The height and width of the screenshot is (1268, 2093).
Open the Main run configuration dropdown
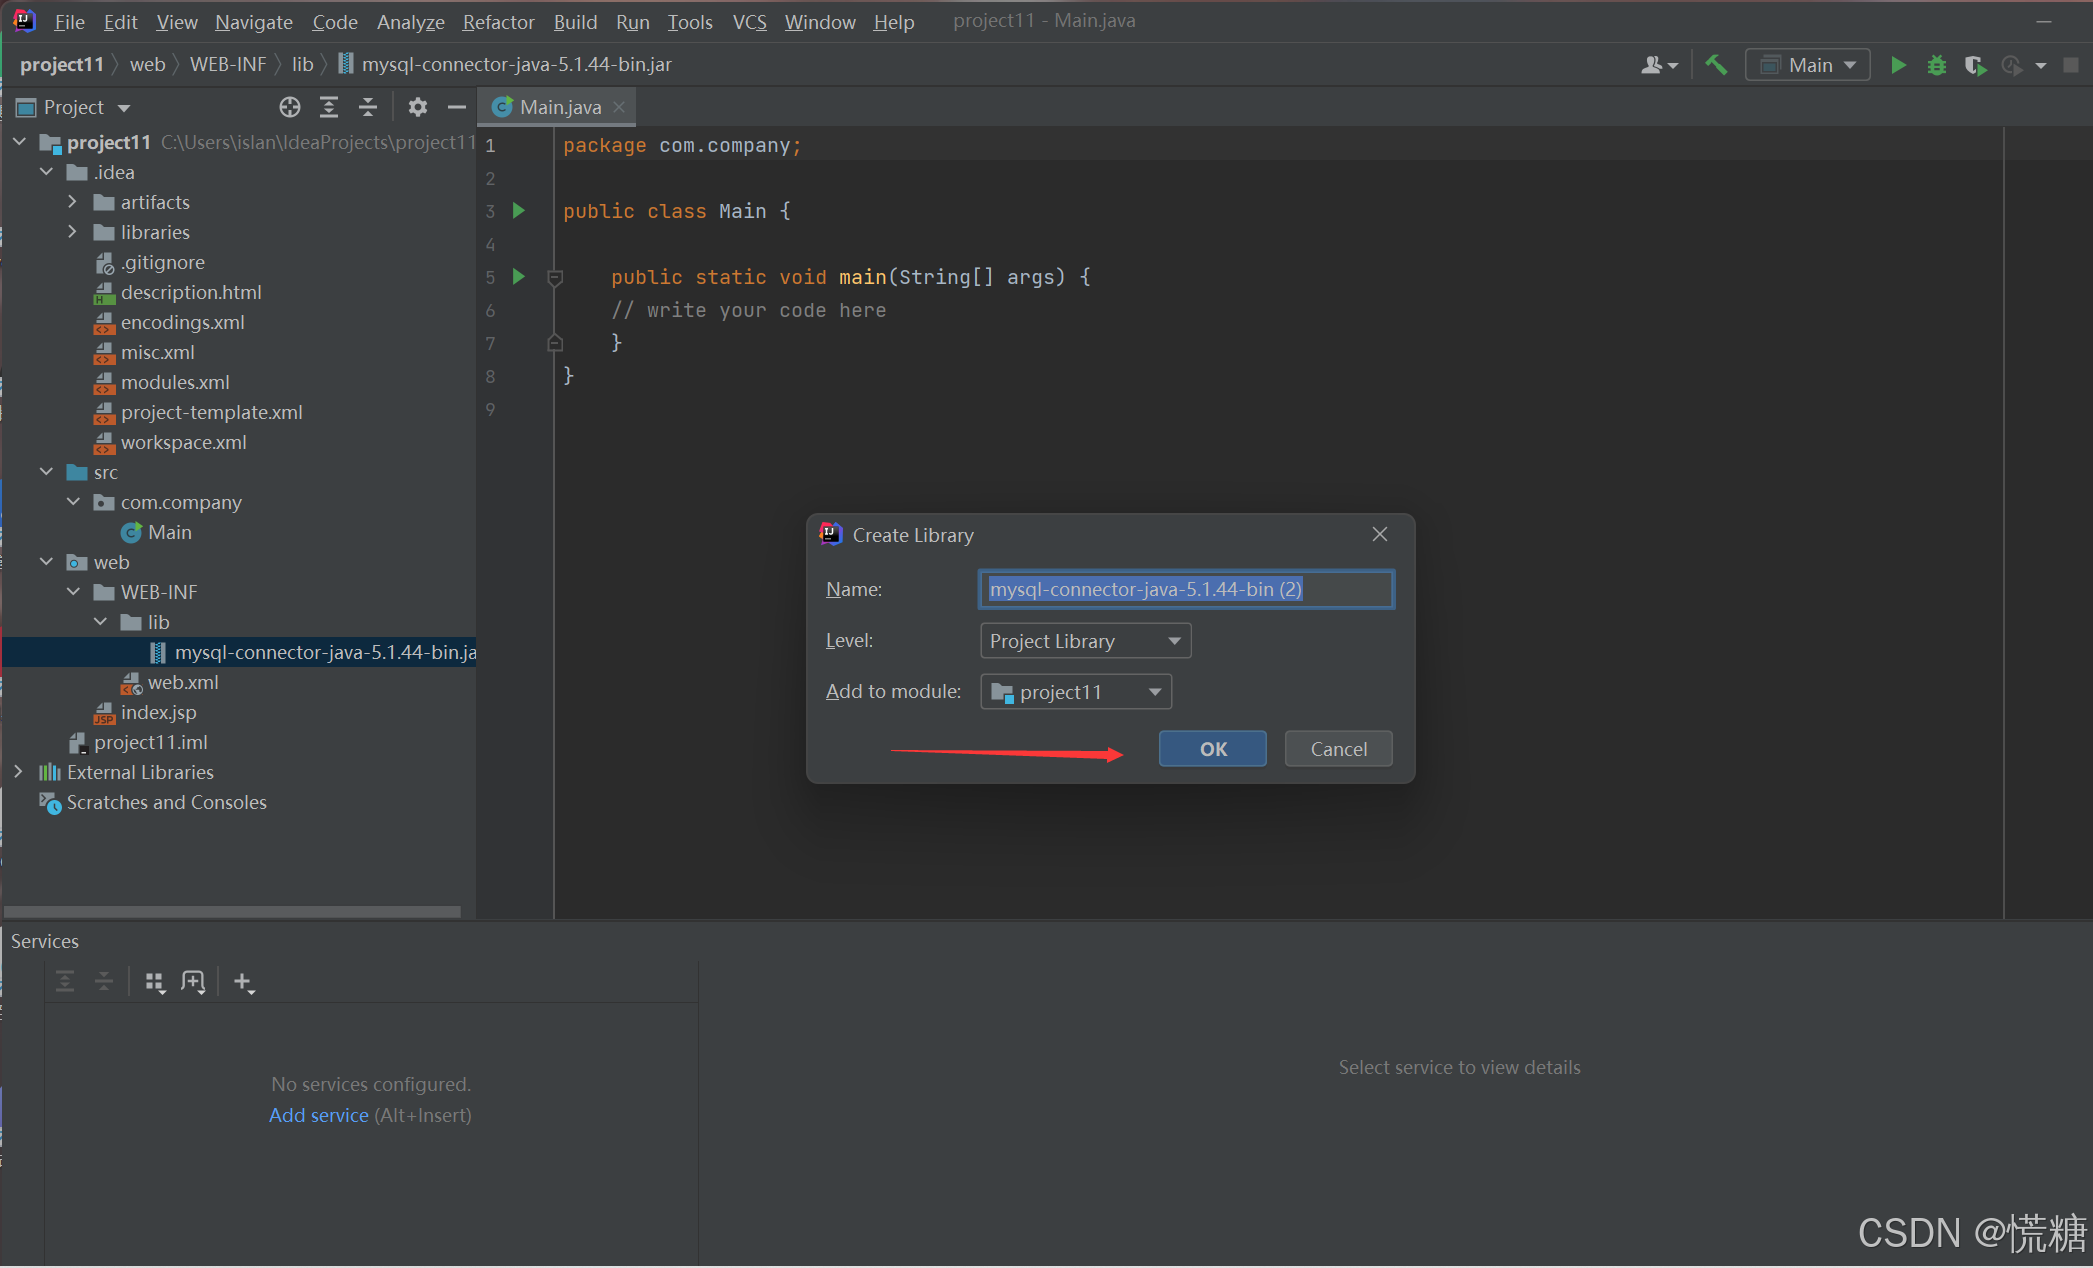click(1808, 65)
